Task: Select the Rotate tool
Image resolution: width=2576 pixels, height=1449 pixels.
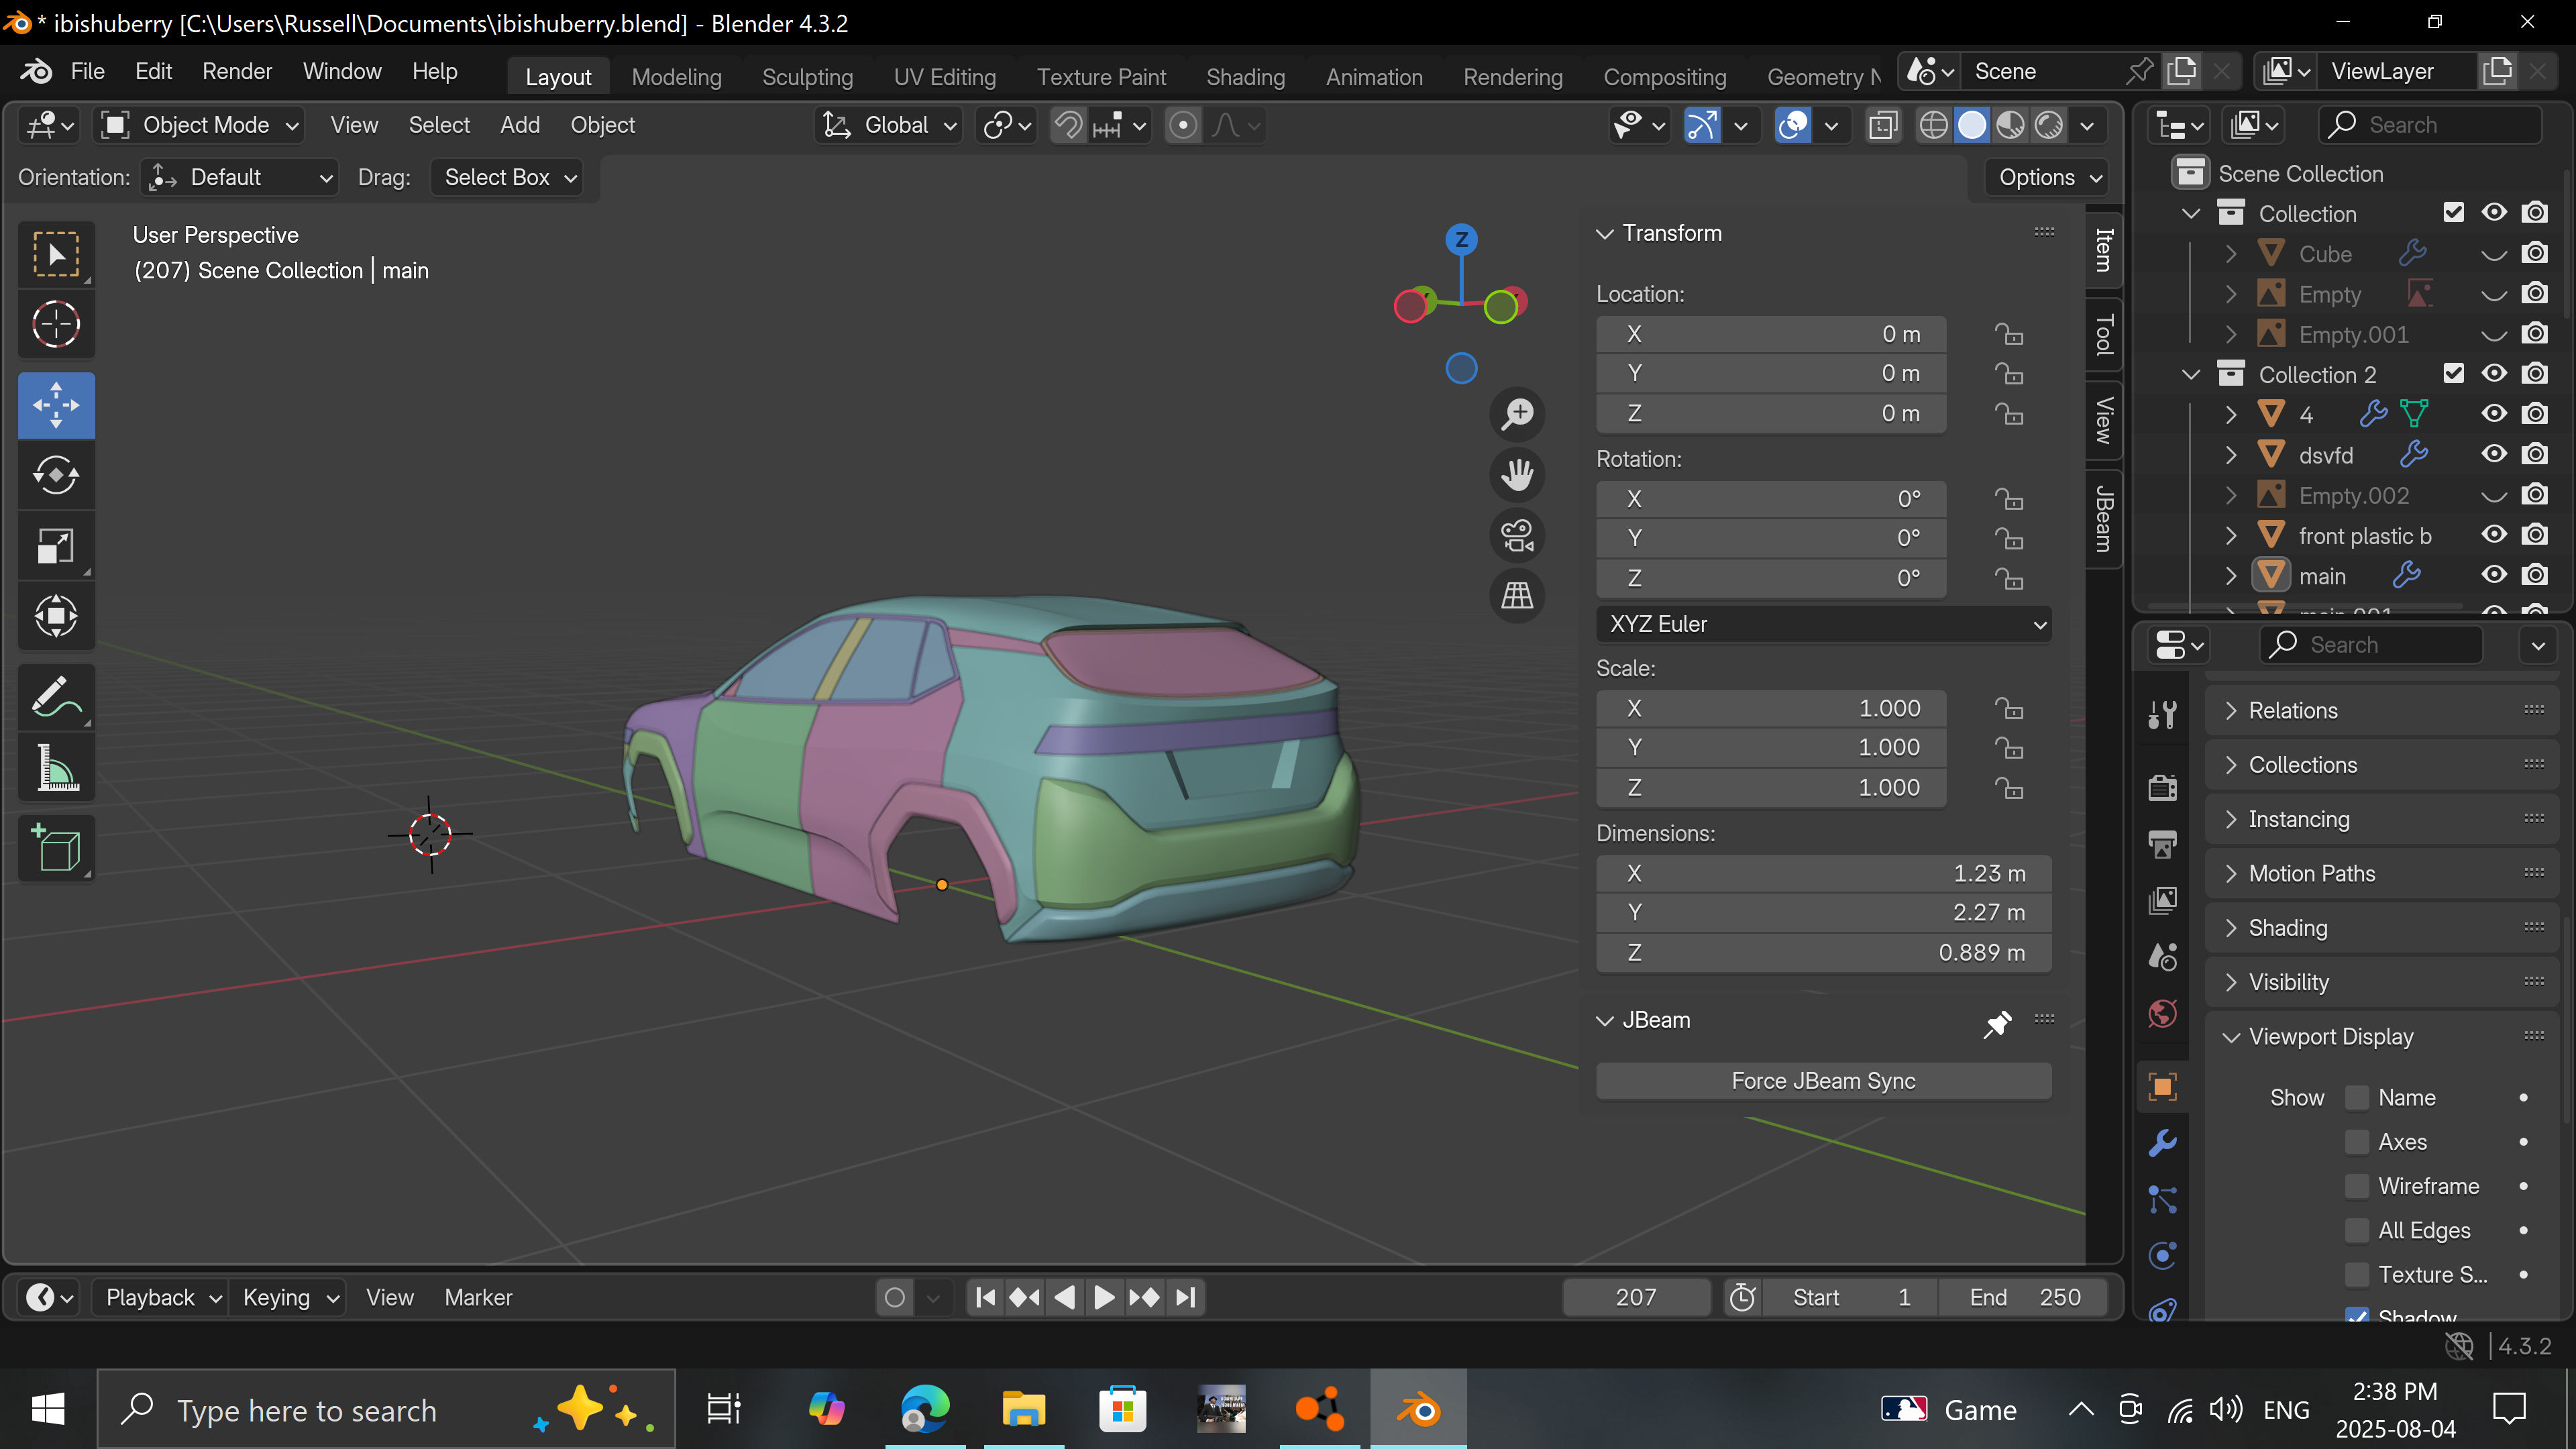Action: point(56,475)
